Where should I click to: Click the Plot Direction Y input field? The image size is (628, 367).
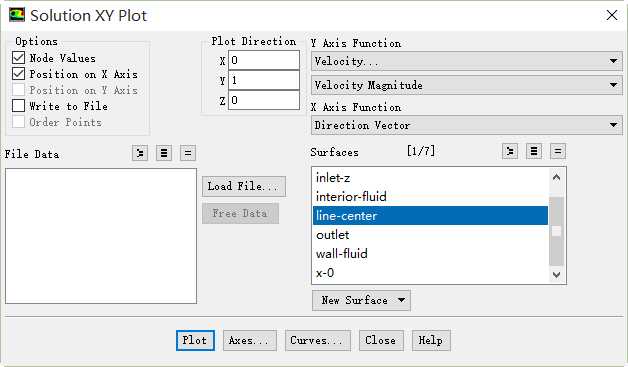click(x=264, y=80)
